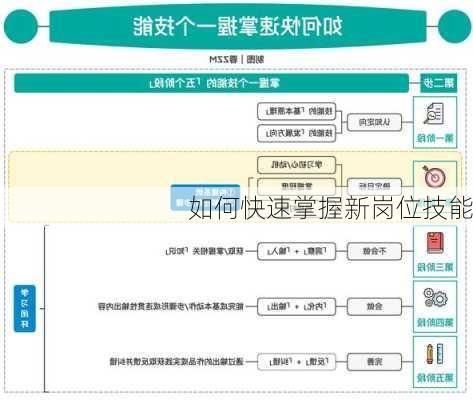473x400 pixels.
Task: Select the 技能的「发展方向」 box
Action: pos(296,133)
